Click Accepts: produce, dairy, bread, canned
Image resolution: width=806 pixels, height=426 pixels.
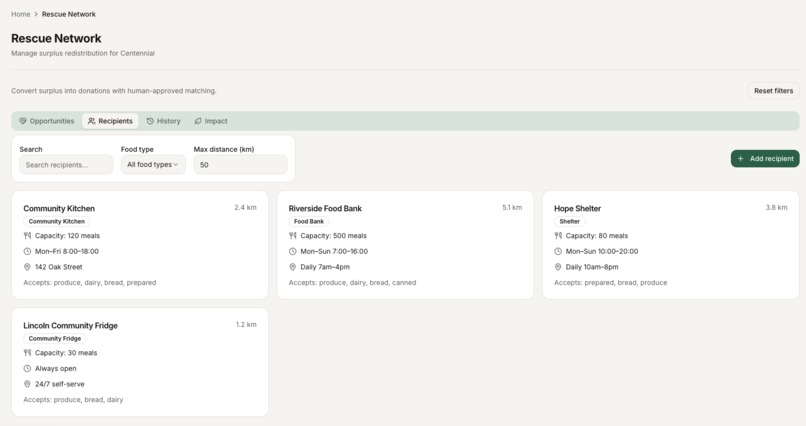352,283
